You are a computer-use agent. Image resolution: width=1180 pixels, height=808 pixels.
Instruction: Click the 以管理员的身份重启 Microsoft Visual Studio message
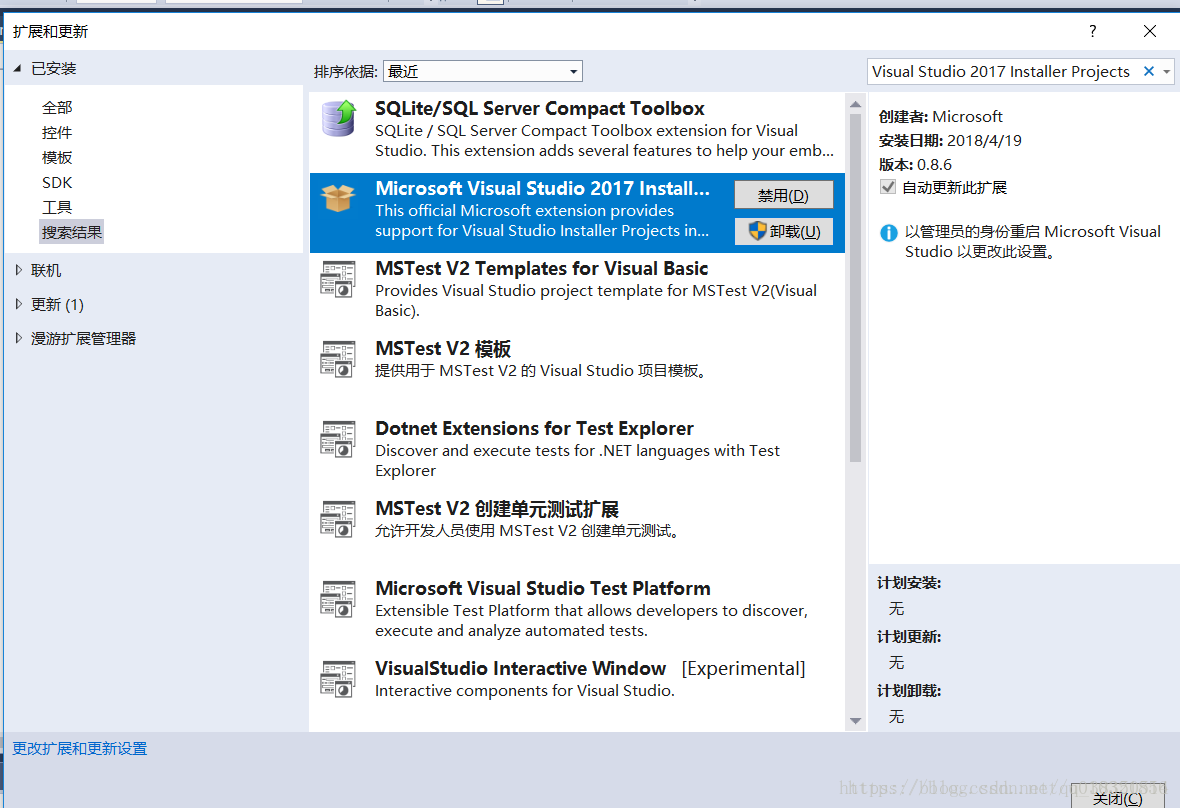(1032, 241)
